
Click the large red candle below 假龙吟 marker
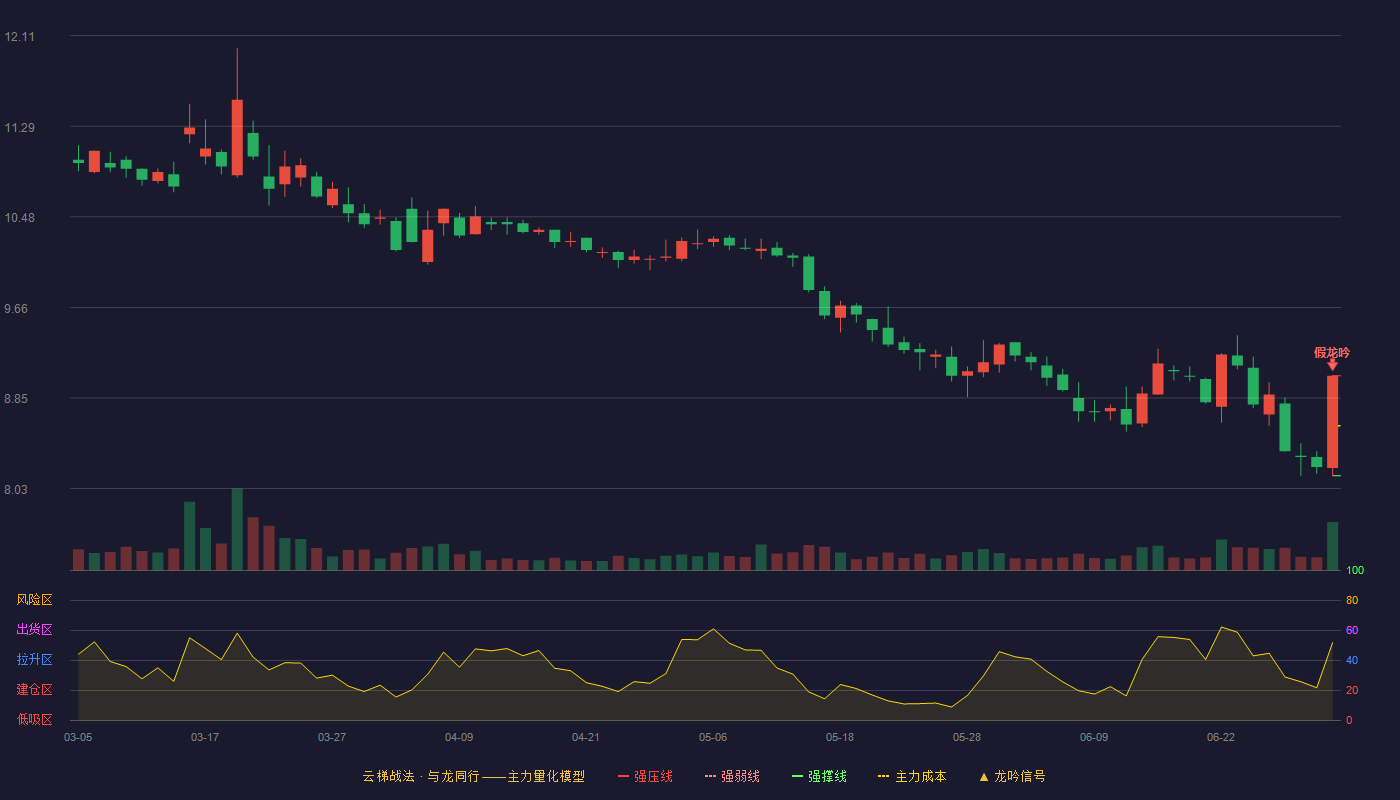1332,421
